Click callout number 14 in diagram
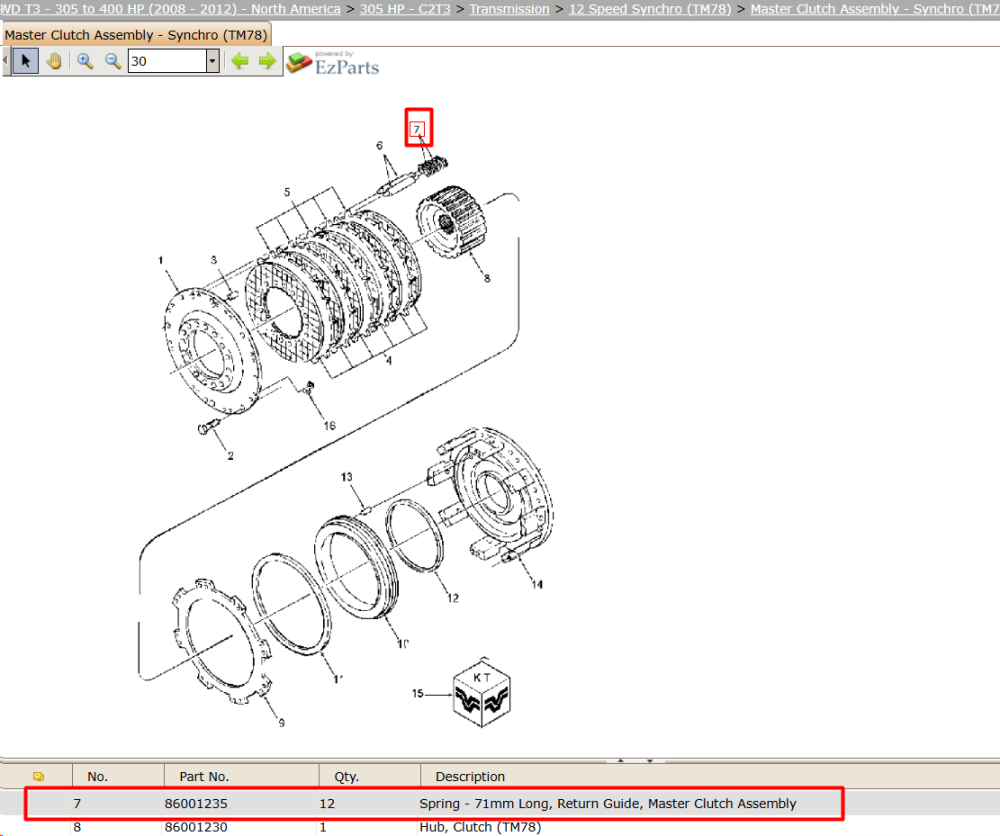Image resolution: width=1000 pixels, height=836 pixels. (537, 584)
